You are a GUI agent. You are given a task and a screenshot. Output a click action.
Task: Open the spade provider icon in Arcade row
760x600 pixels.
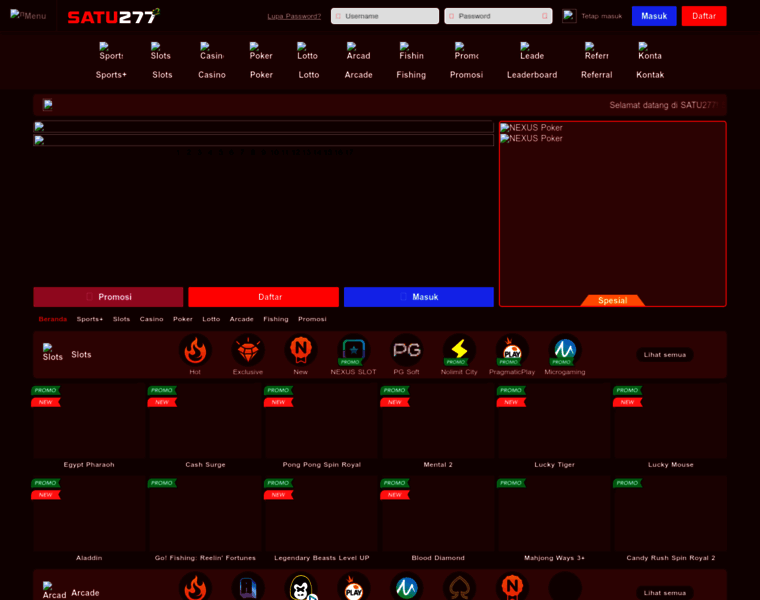(459, 587)
